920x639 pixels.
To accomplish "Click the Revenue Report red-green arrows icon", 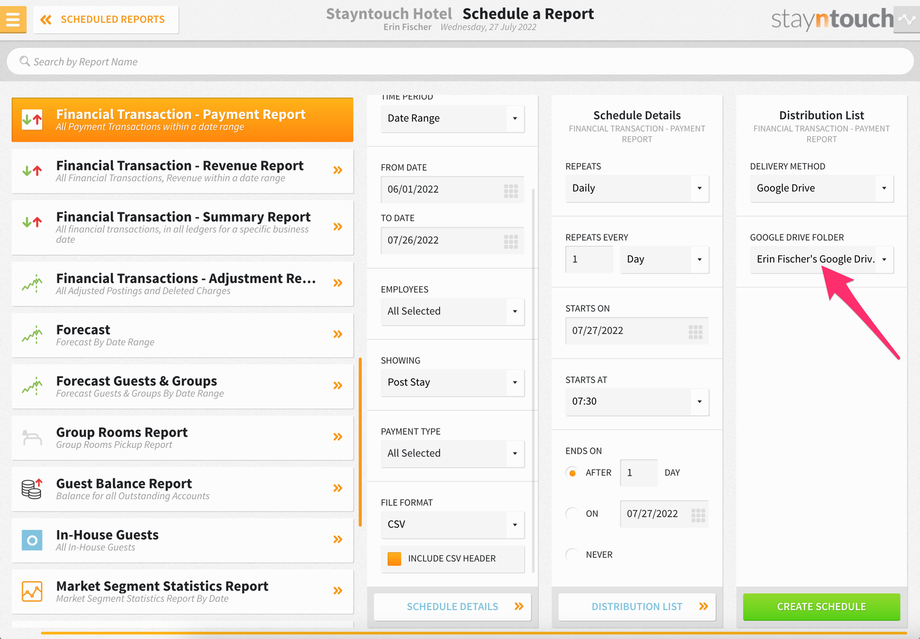I will (x=32, y=171).
